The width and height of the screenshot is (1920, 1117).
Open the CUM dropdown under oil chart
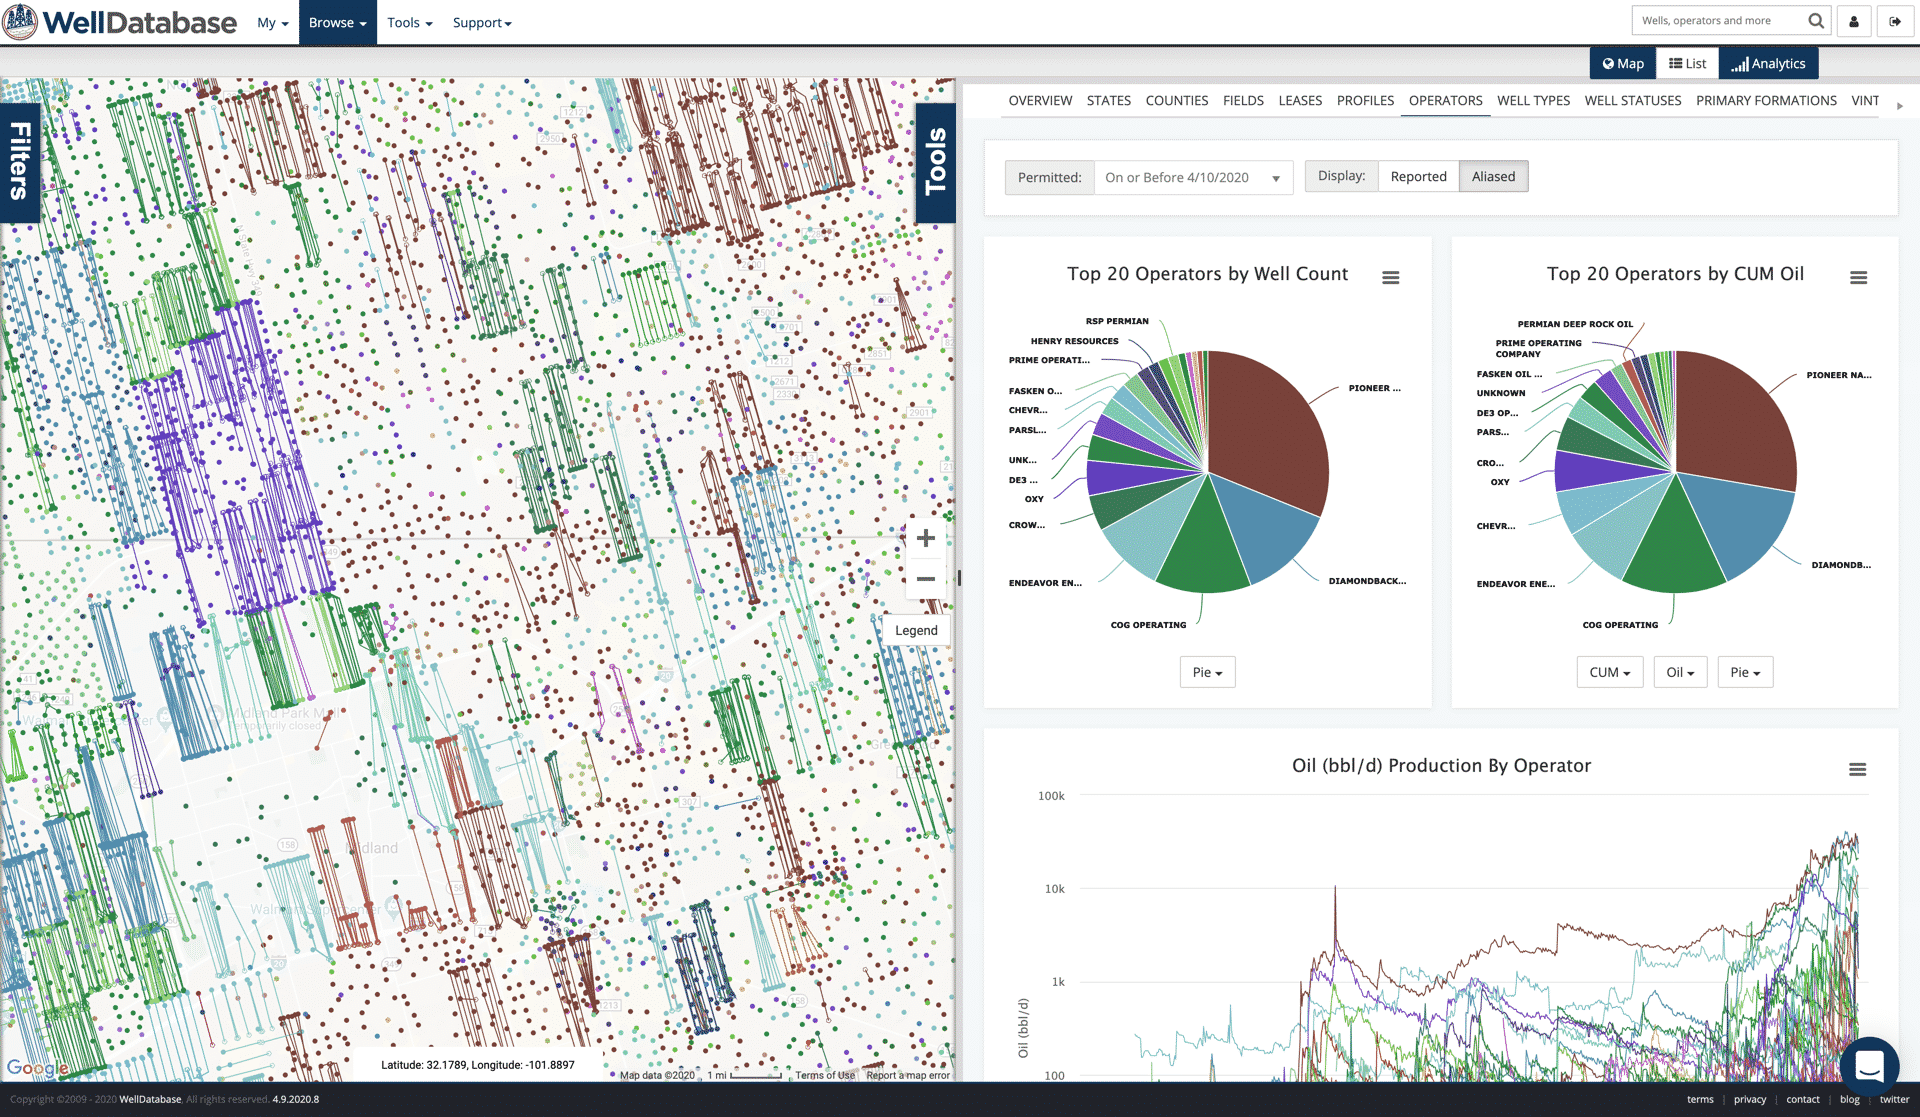(1609, 673)
